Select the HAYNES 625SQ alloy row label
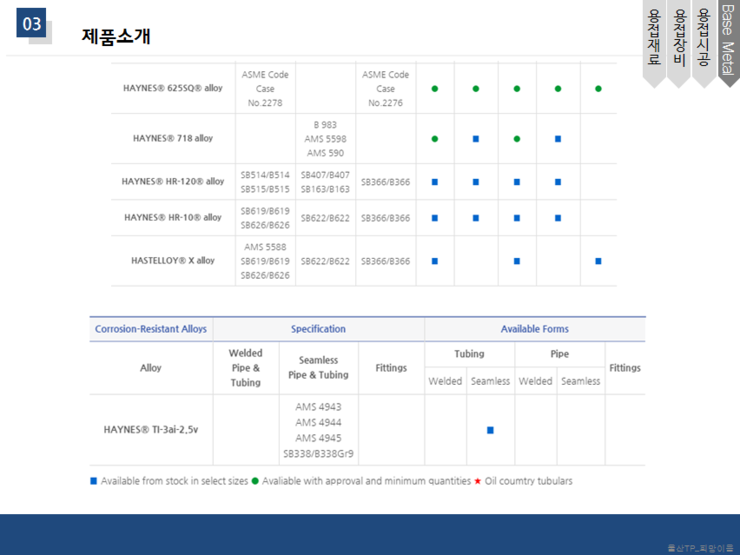This screenshot has height=555, width=740. click(x=173, y=88)
